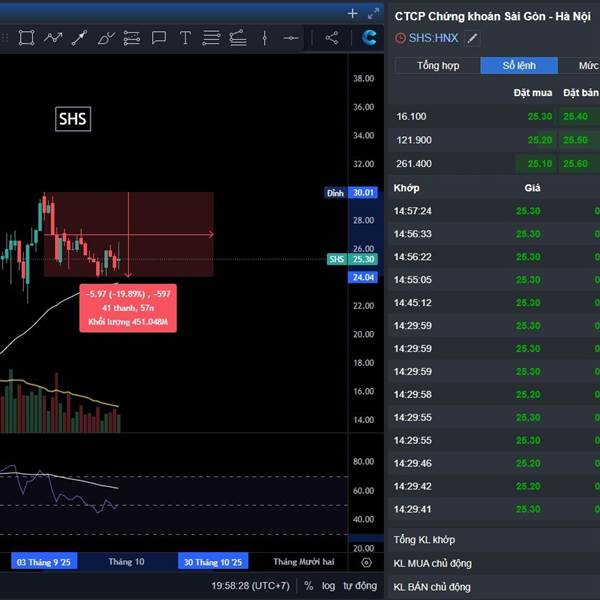
Task: Click the Khớp column header
Action: (x=406, y=188)
